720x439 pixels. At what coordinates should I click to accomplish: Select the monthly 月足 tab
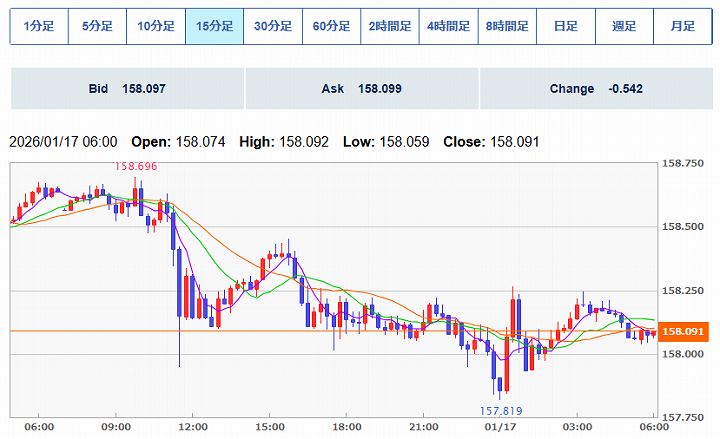pos(682,27)
